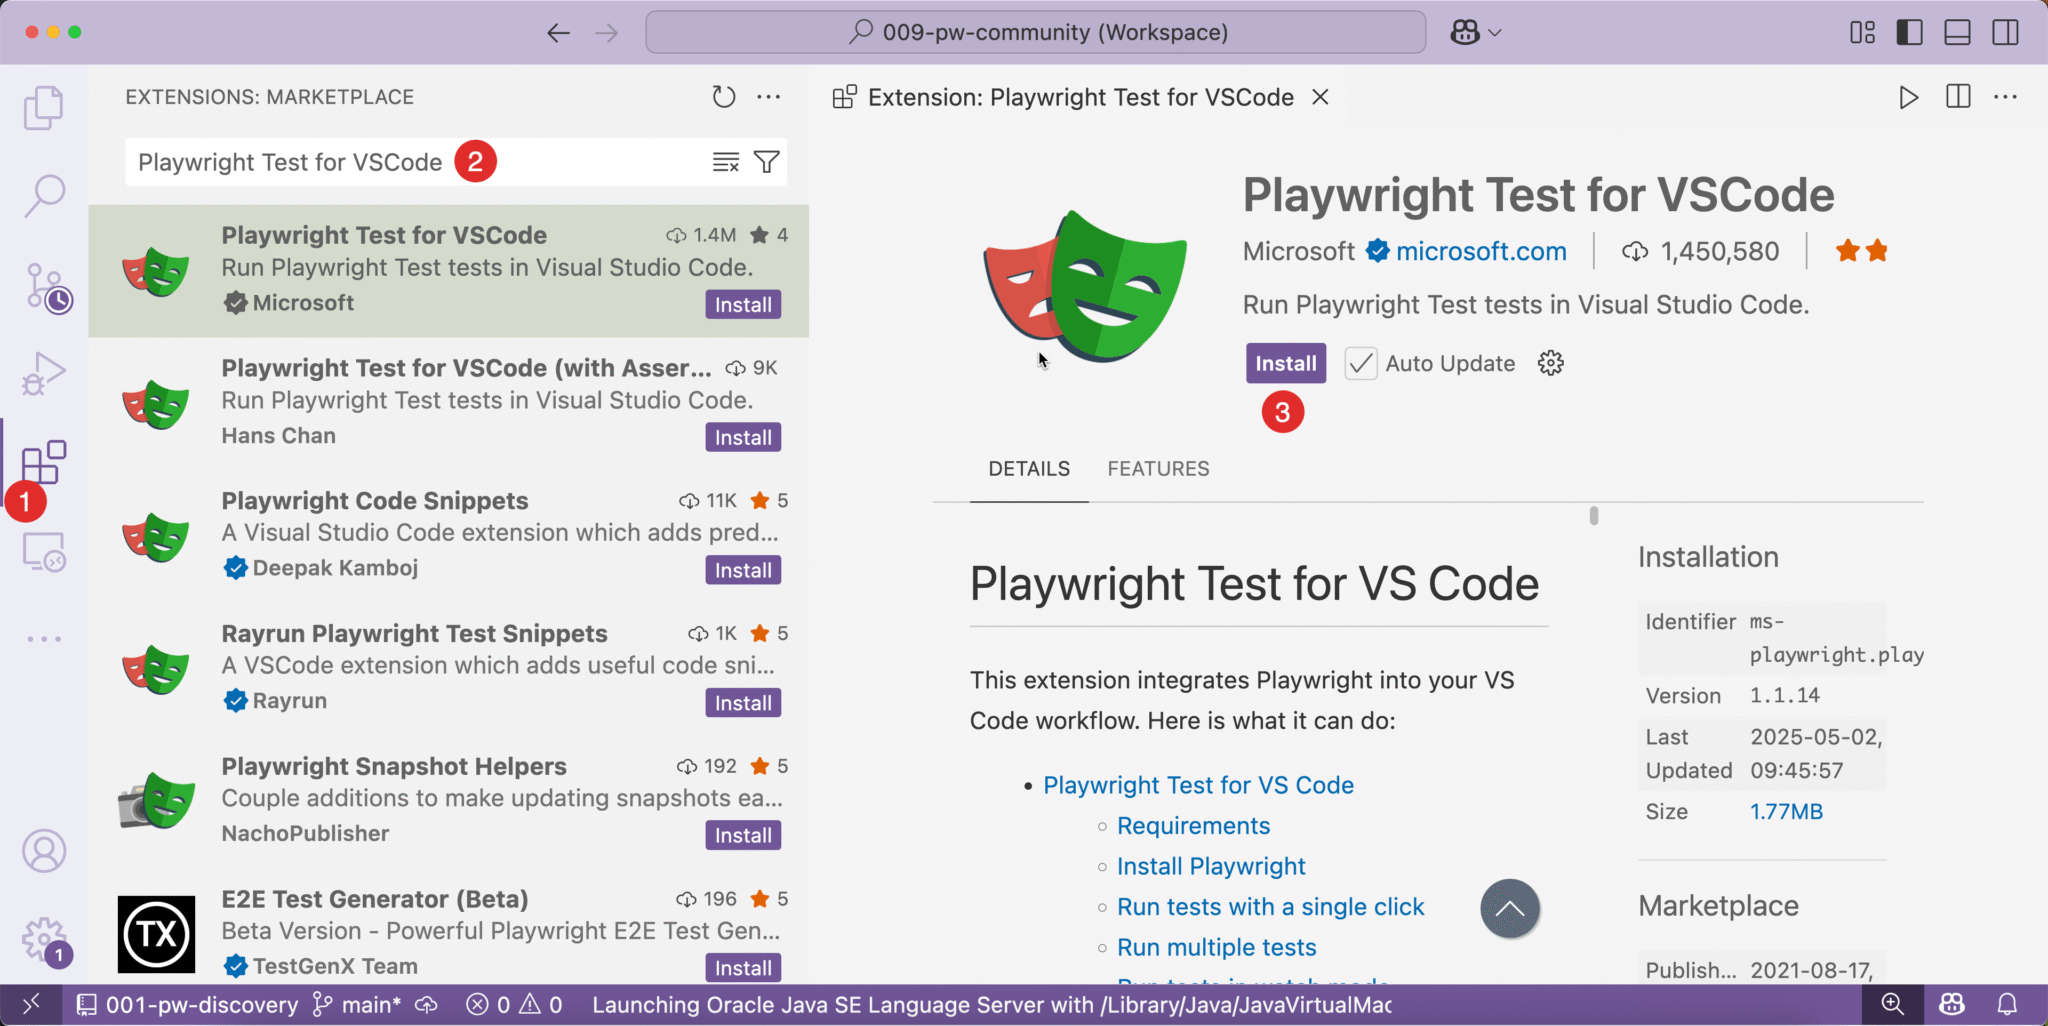Open the Search view icon

44,196
